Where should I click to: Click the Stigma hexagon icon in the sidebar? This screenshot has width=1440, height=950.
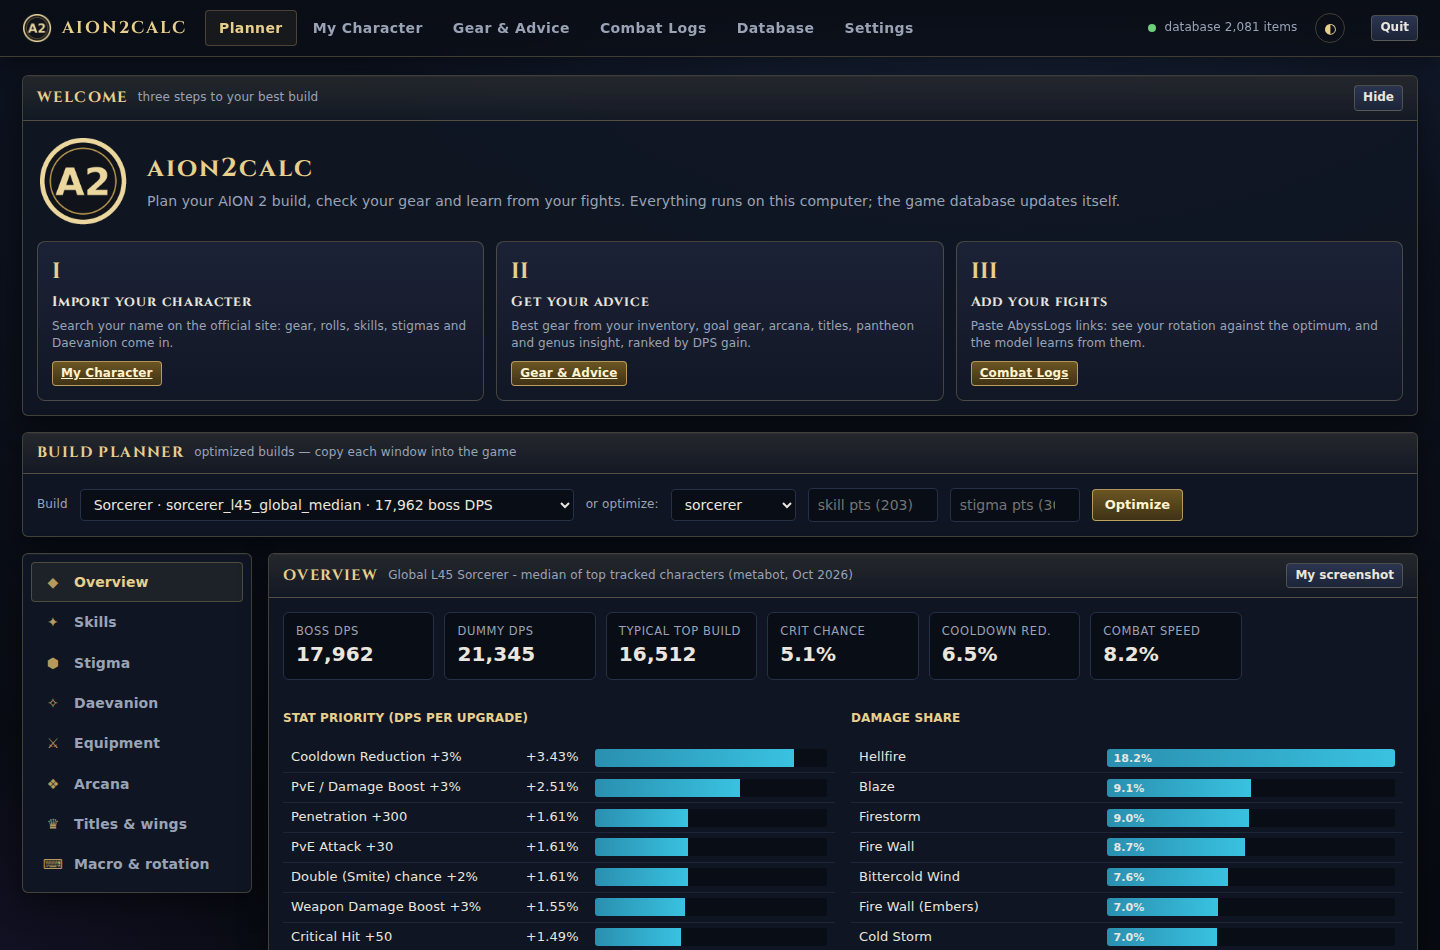click(53, 663)
